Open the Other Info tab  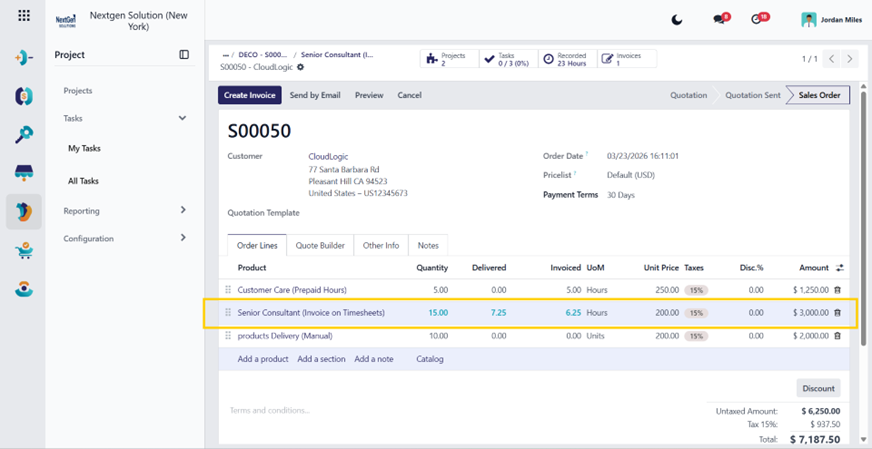(x=381, y=245)
